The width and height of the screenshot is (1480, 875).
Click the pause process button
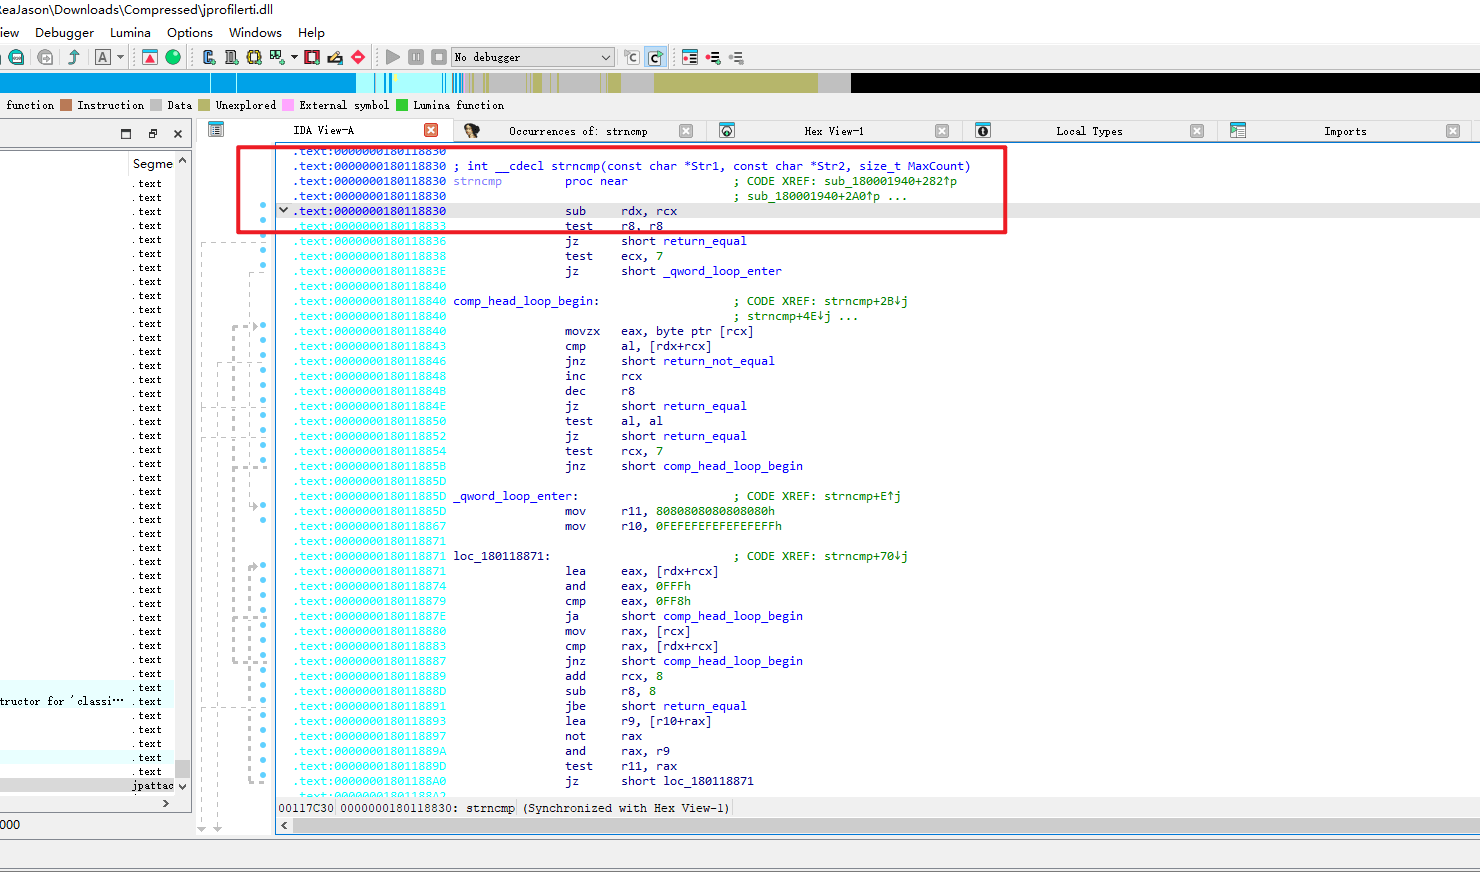[x=416, y=57]
